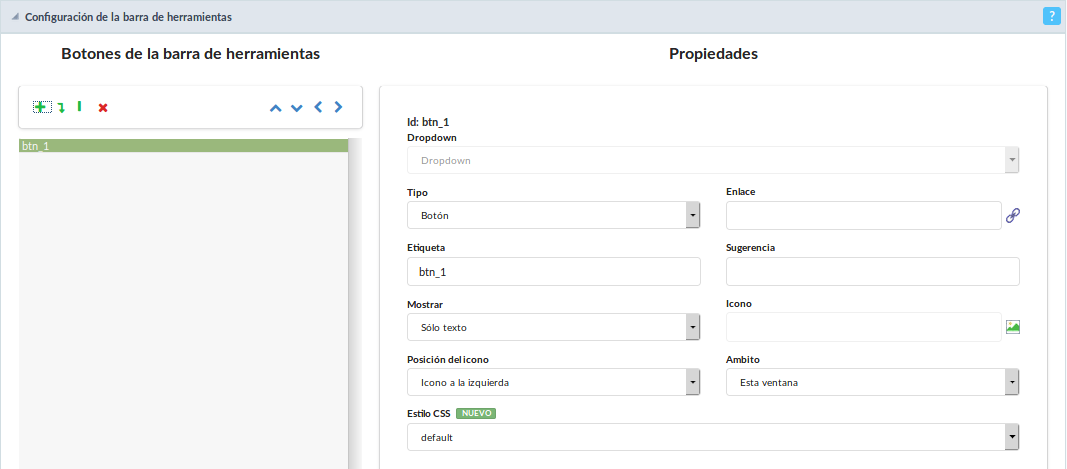Viewport: 1067px width, 469px height.
Task: Click the green vertical bar separator icon
Action: click(80, 106)
